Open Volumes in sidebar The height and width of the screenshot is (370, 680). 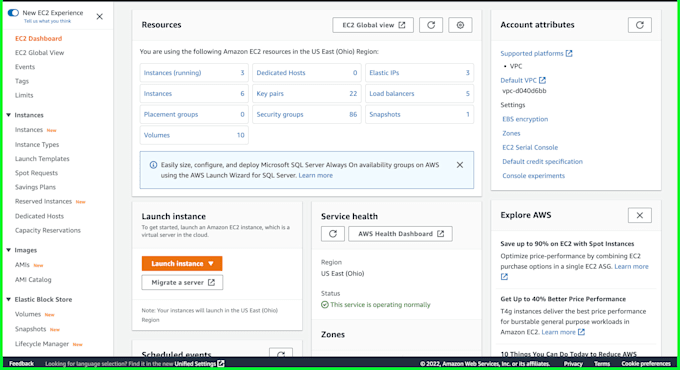28,314
